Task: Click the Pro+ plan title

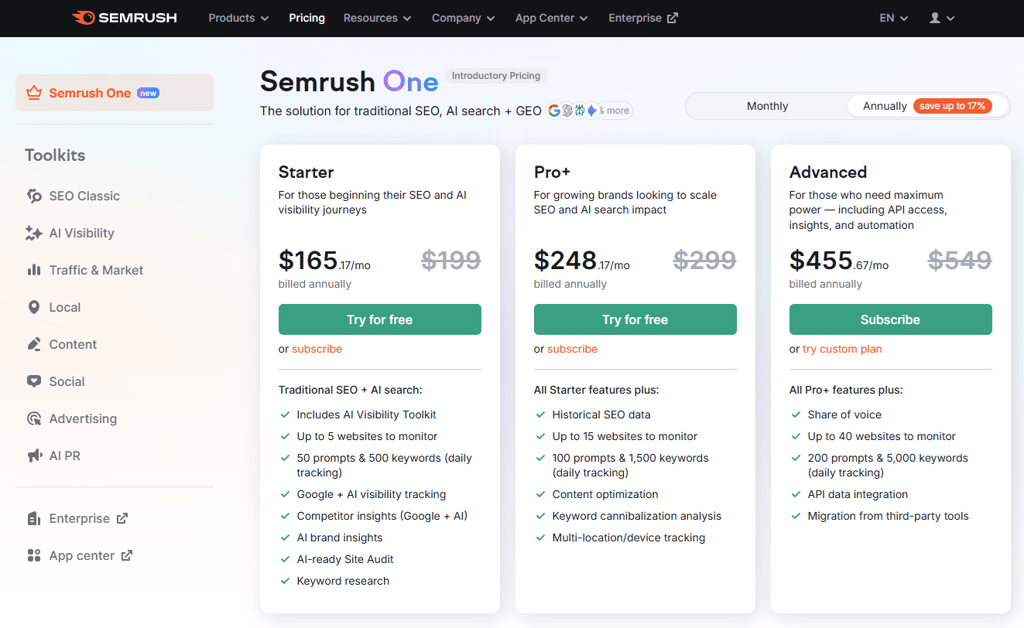Action: pos(552,172)
